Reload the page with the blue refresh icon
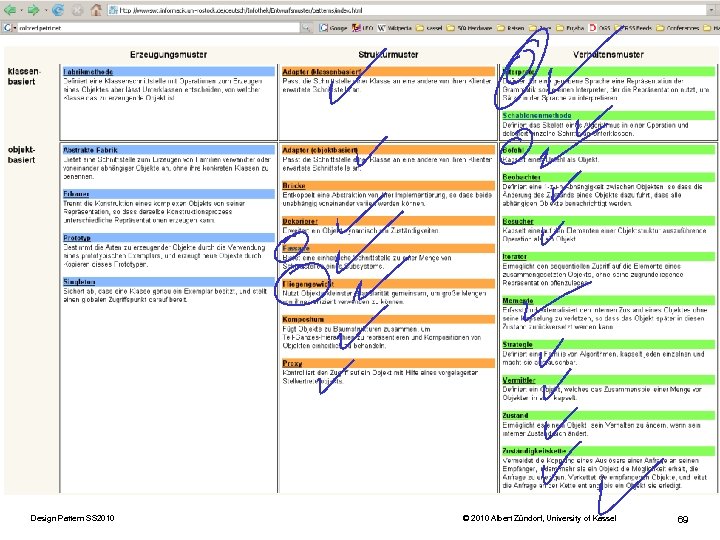The image size is (720, 540). point(58,10)
